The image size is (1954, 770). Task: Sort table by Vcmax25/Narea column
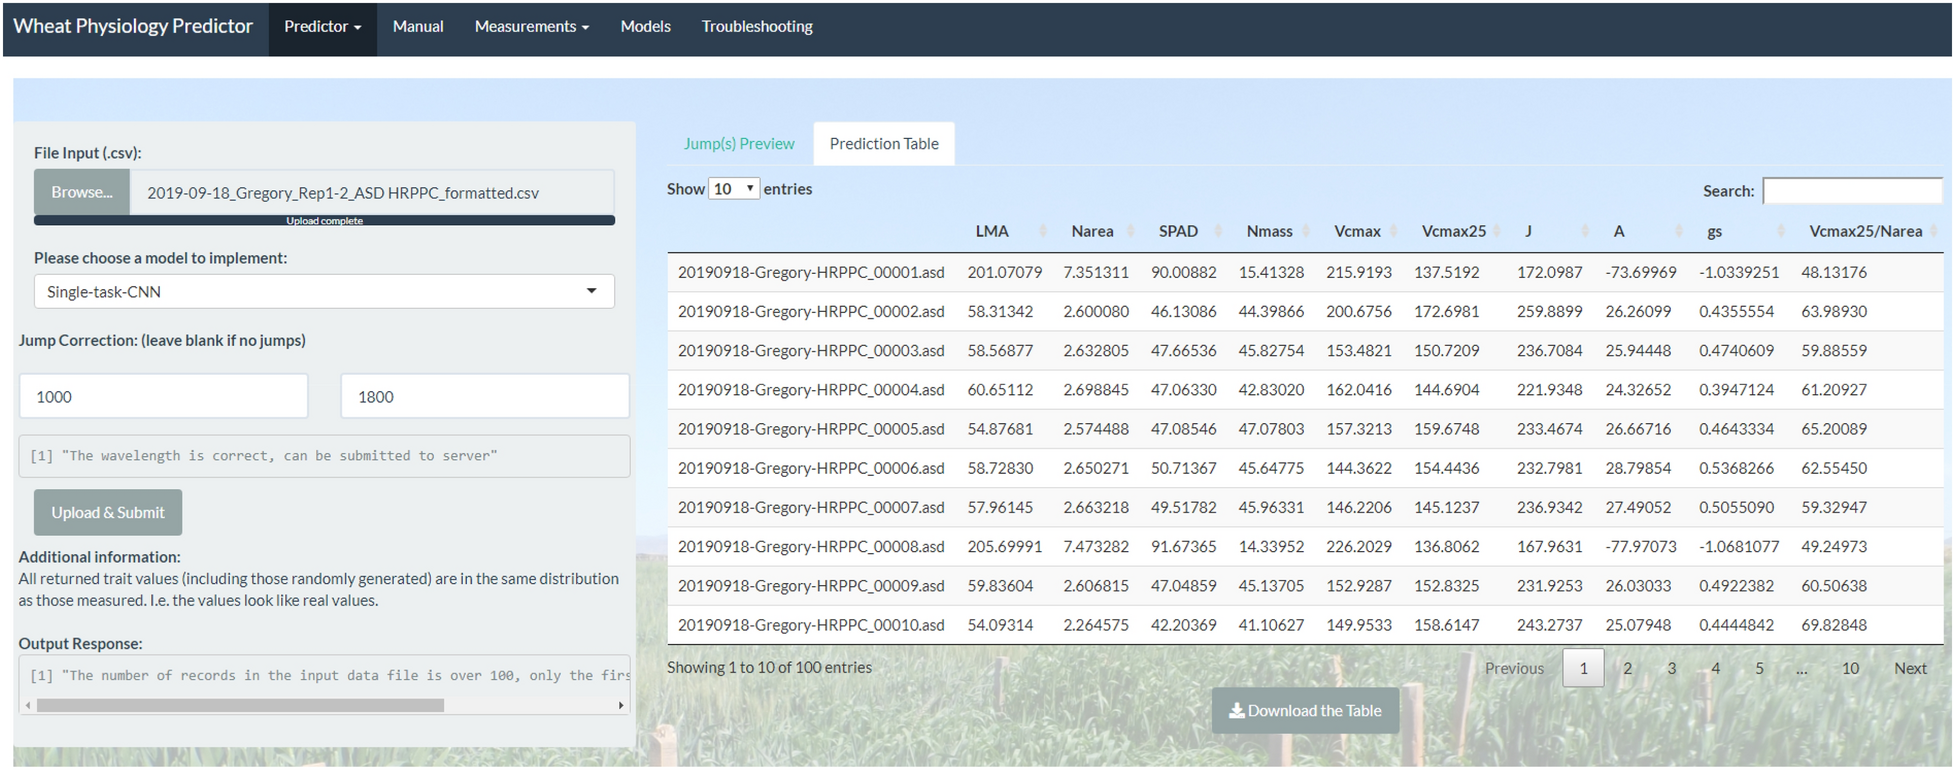pos(1868,231)
